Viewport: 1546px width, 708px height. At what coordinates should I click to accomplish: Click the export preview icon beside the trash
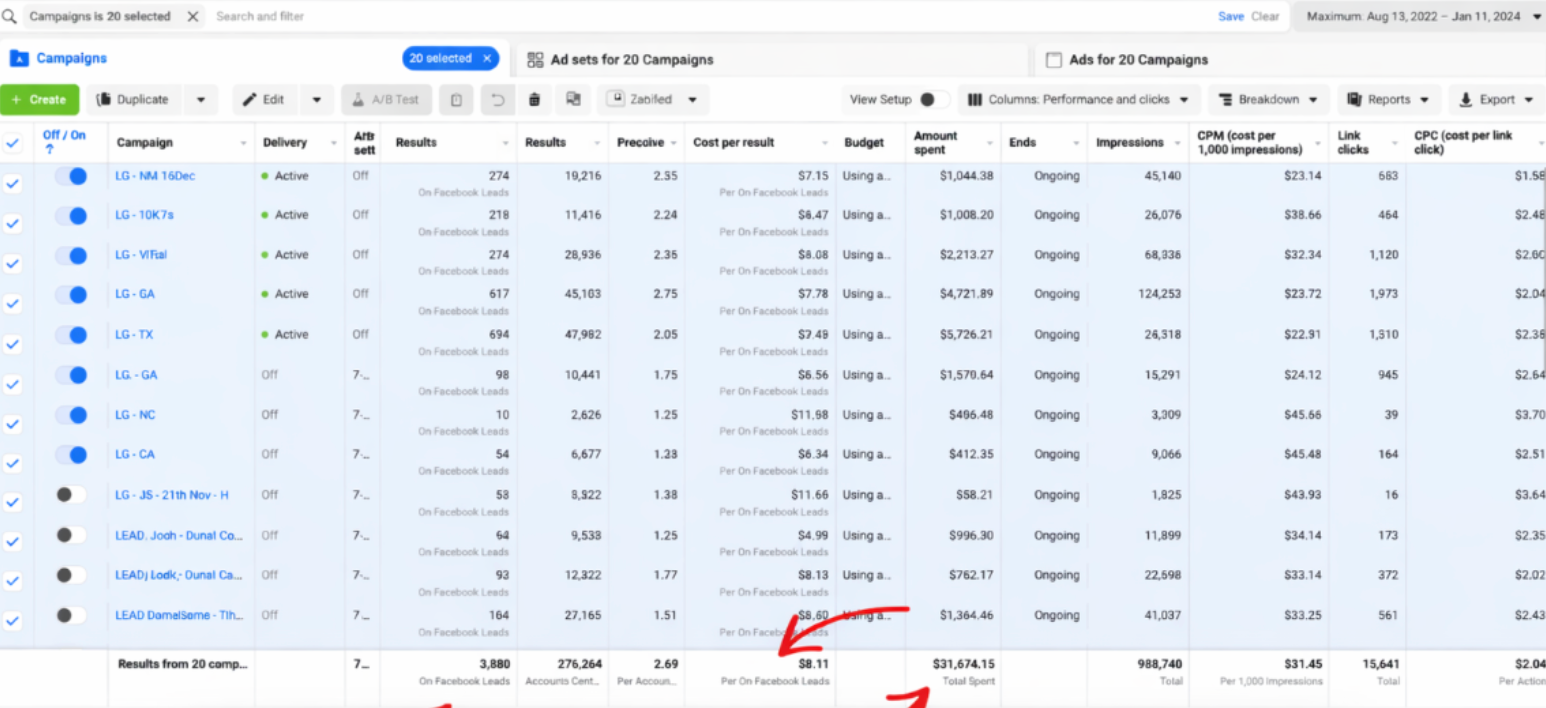tap(572, 99)
